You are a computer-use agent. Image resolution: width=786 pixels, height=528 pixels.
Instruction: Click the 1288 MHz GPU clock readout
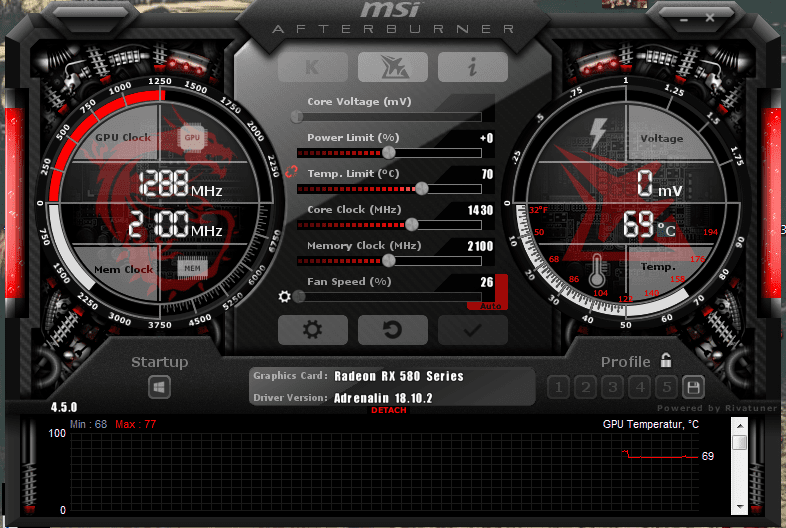[180, 184]
